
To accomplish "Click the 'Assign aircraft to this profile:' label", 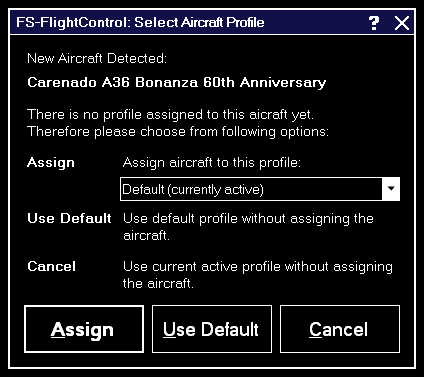I will pos(212,163).
